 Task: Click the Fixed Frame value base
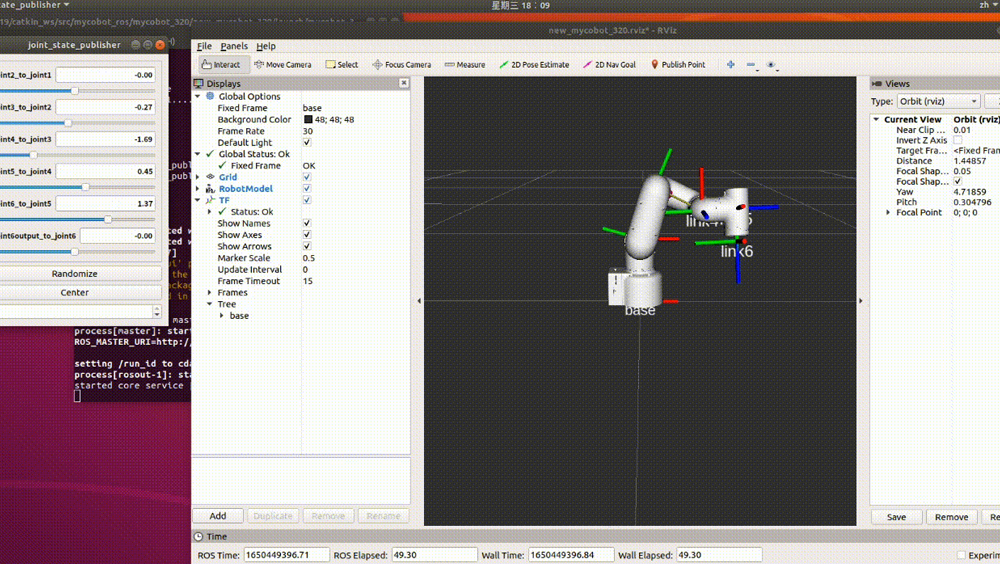312,108
